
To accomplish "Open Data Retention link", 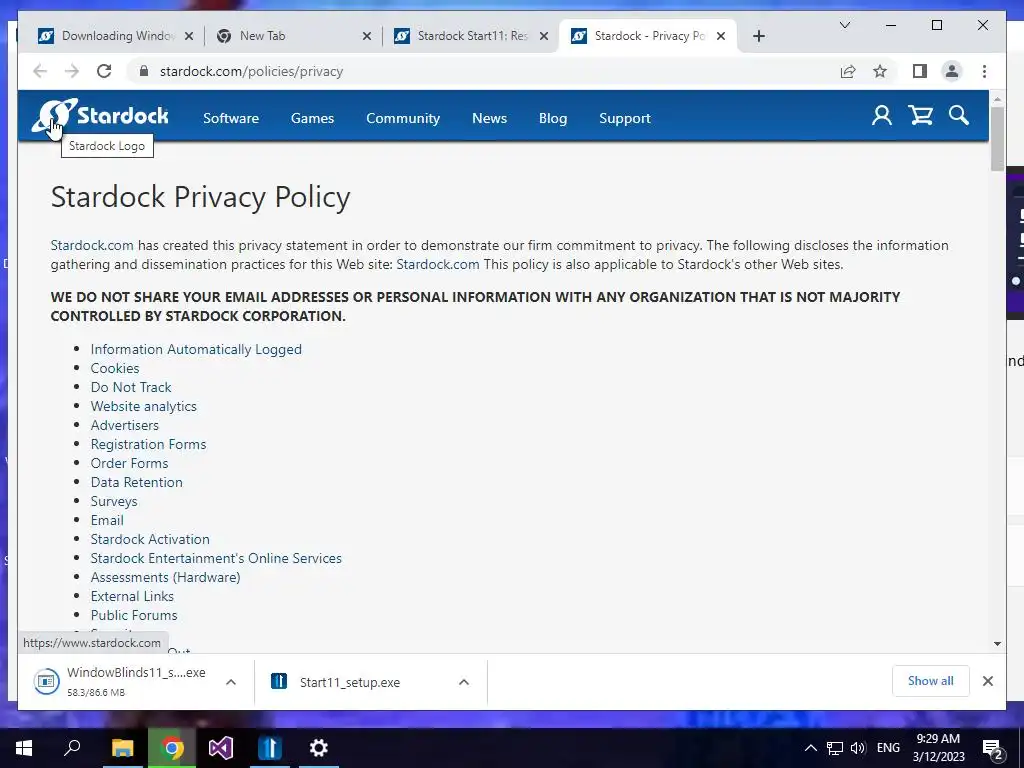I will click(x=136, y=482).
